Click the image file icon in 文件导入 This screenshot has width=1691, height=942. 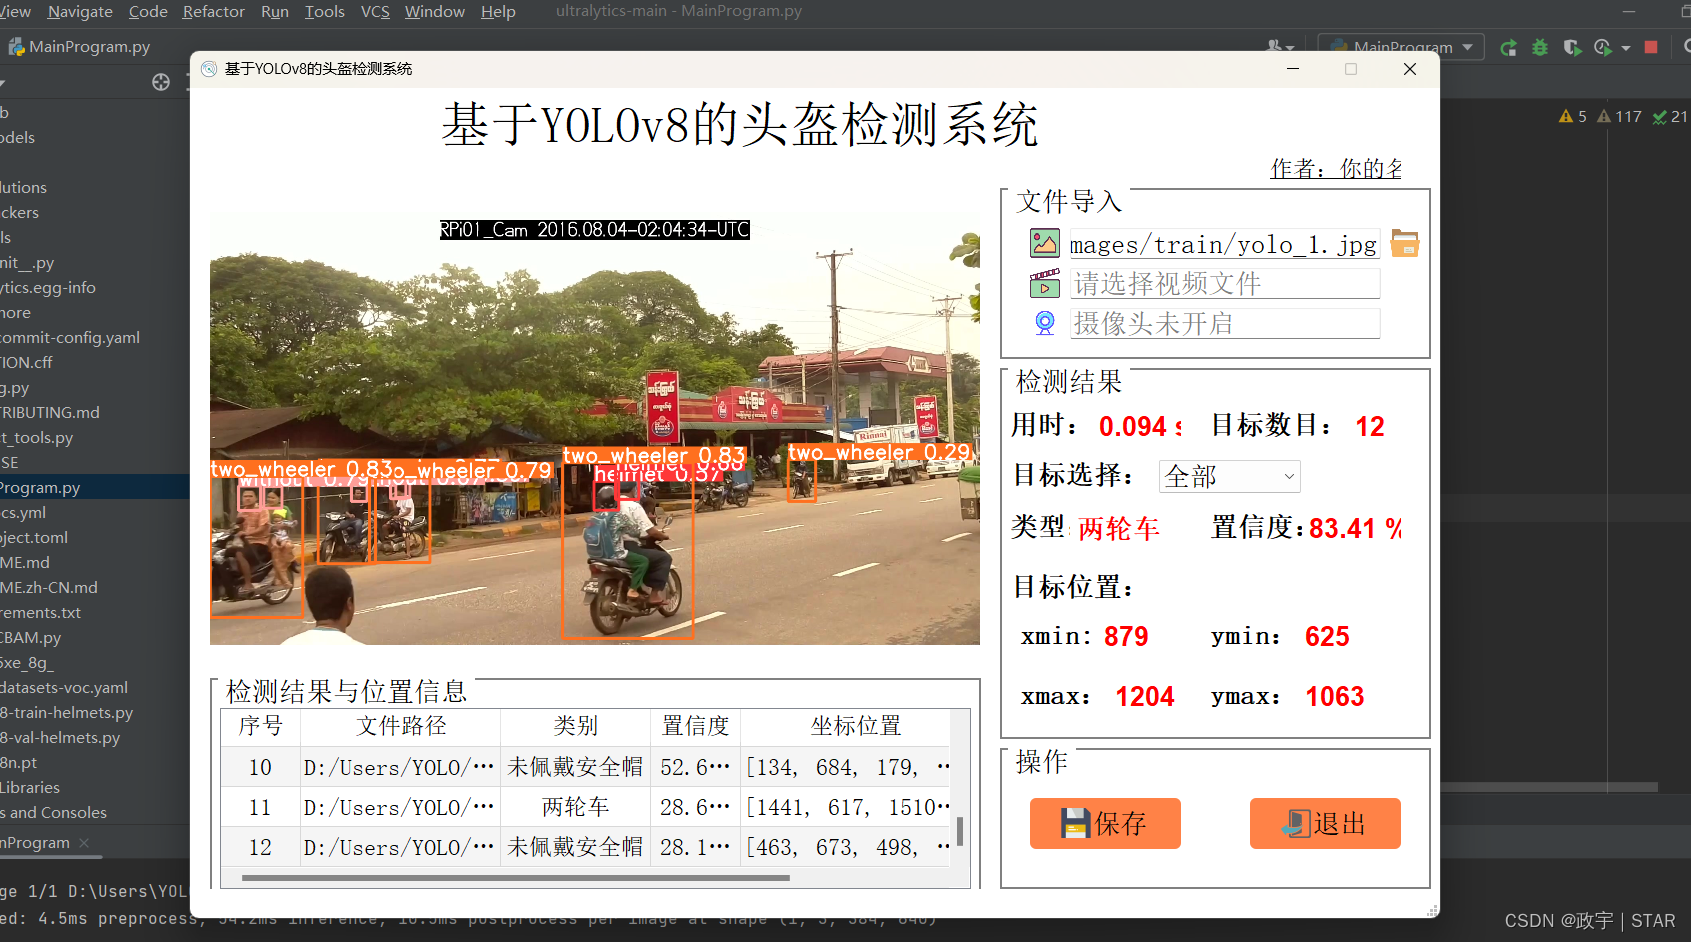pos(1045,243)
